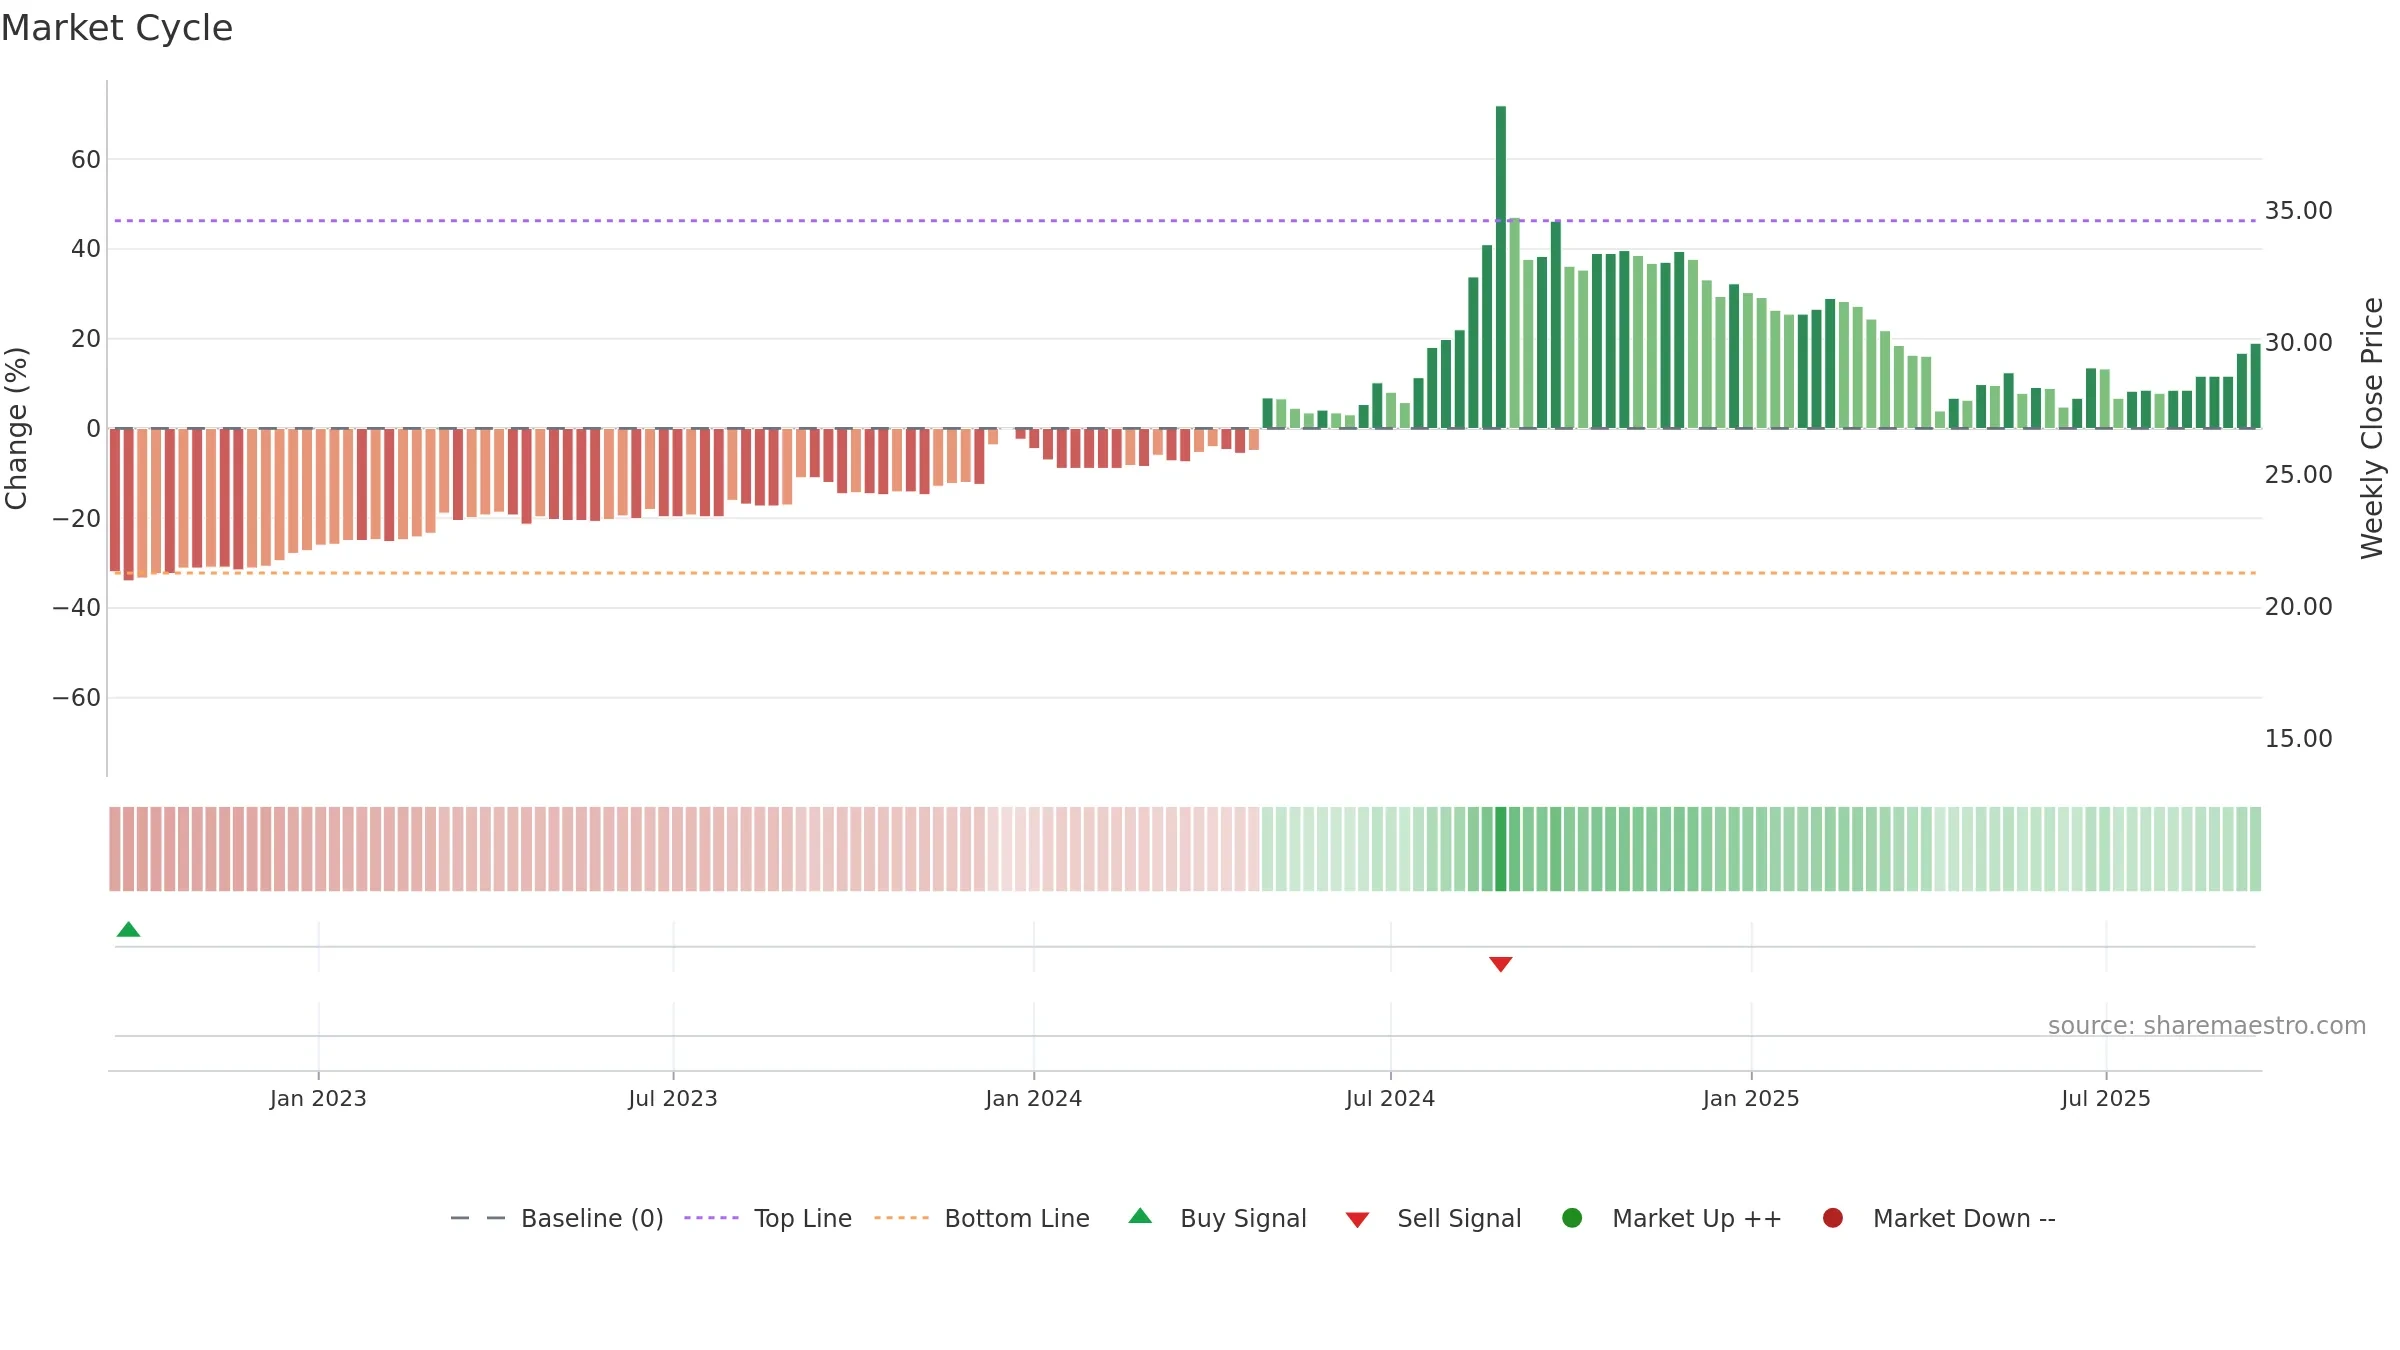Screen dimensions: 2400x1350
Task: Toggle the Market Down -- legend entry
Action: (1939, 1218)
